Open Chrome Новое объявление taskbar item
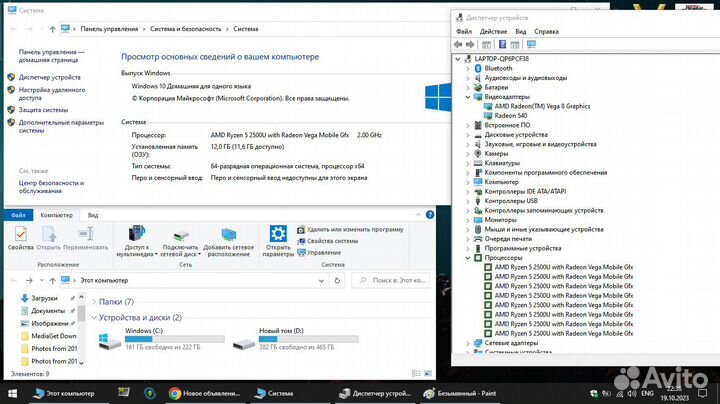This screenshot has height=404, width=720. [x=204, y=393]
